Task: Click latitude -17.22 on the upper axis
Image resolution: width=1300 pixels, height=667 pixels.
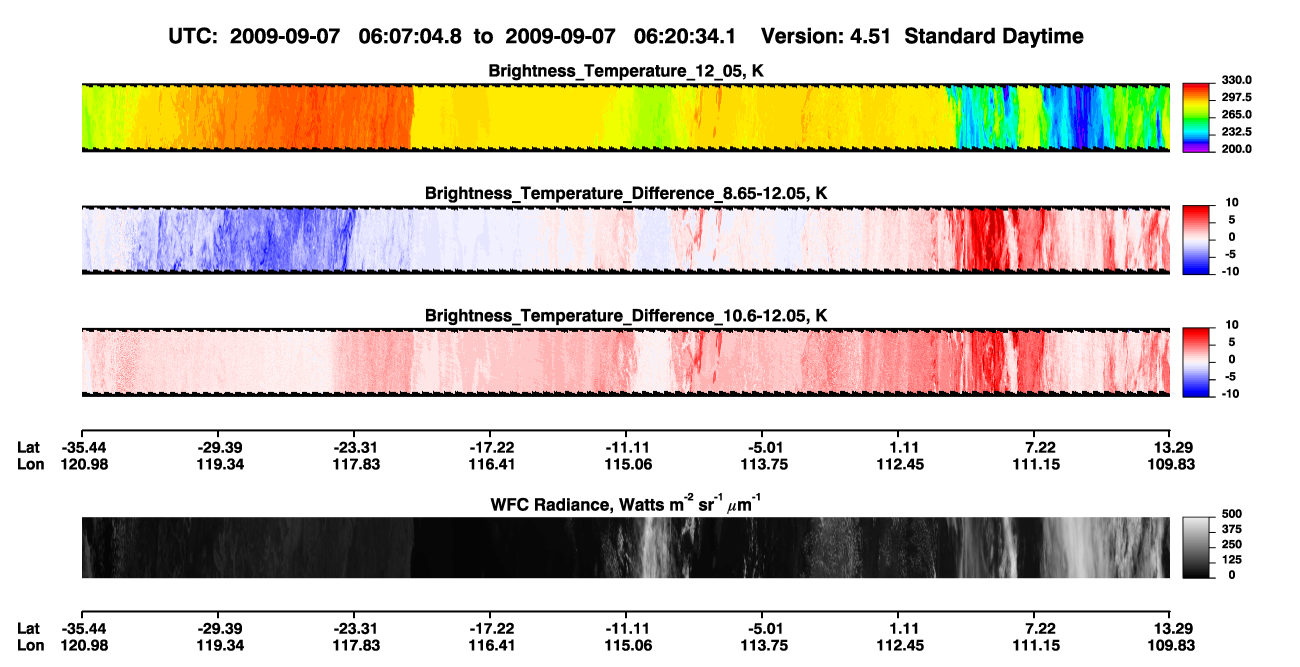Action: click(x=490, y=448)
